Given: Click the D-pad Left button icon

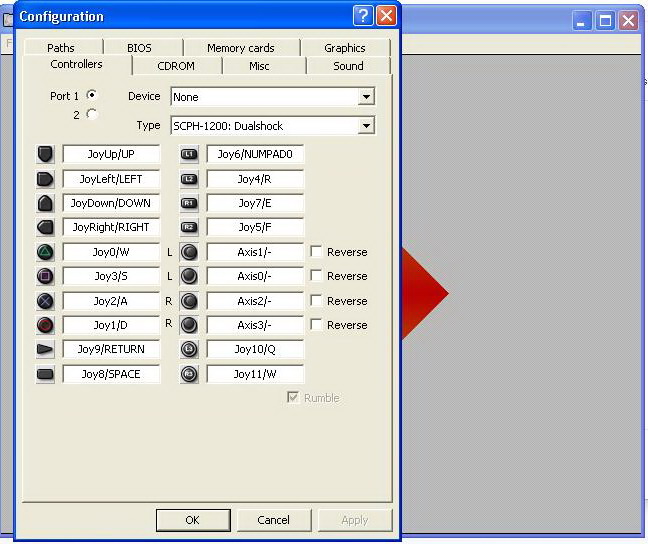Looking at the screenshot, I should (45, 179).
